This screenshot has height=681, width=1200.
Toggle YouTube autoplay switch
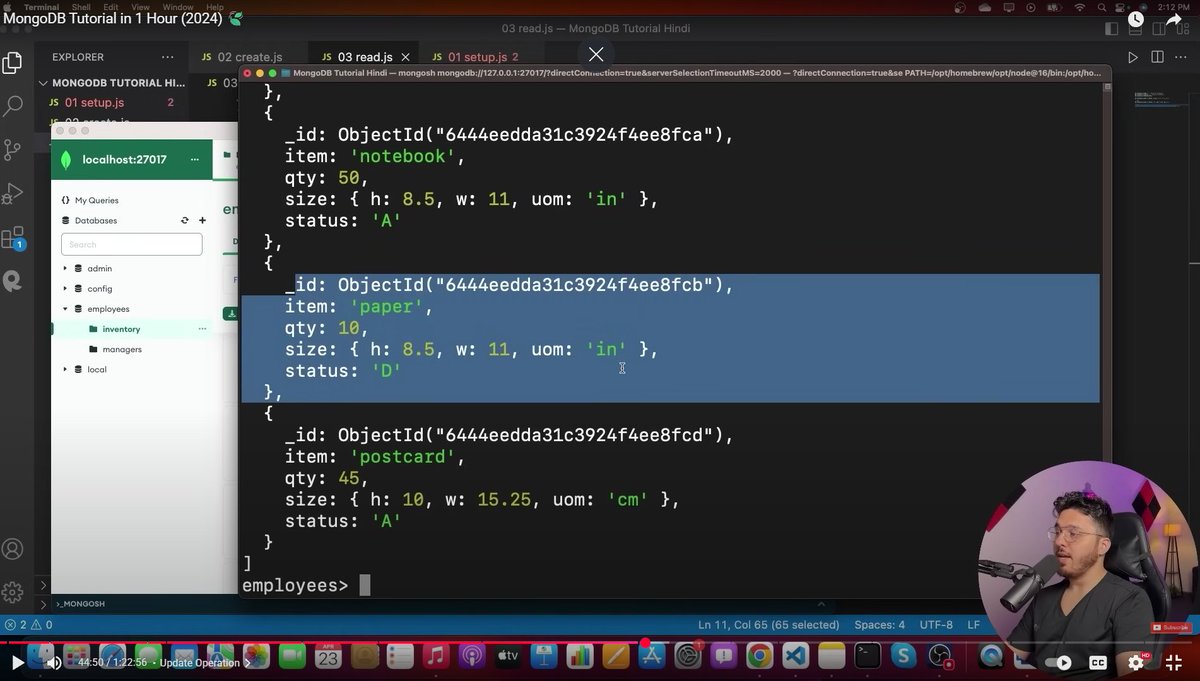point(1058,662)
